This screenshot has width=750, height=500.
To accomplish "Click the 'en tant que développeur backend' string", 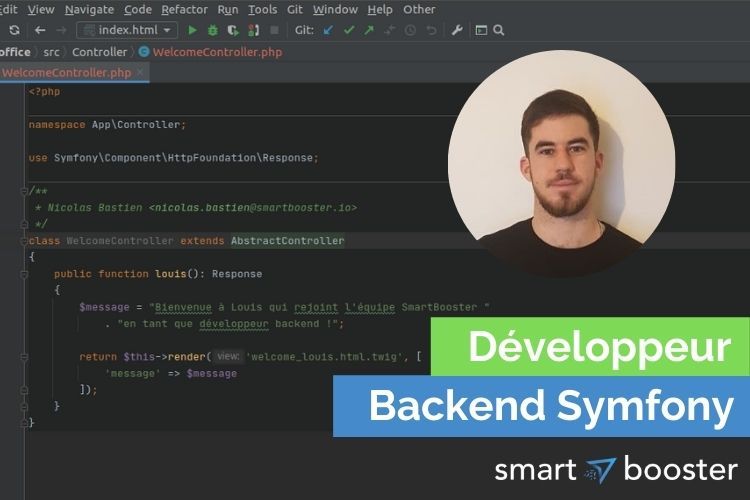I will (x=229, y=324).
